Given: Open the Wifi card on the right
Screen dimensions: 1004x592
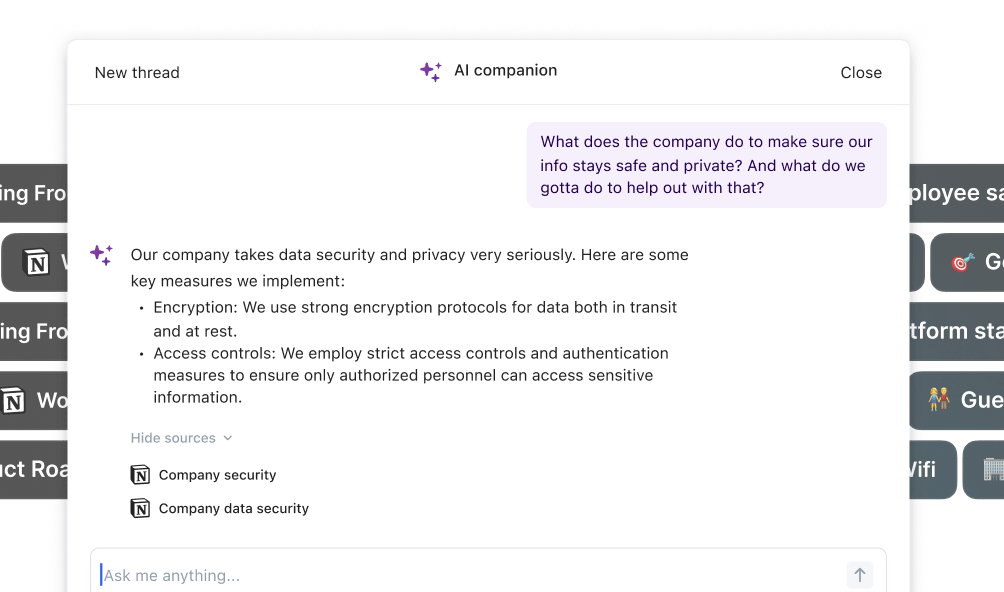Looking at the screenshot, I should click(x=933, y=469).
